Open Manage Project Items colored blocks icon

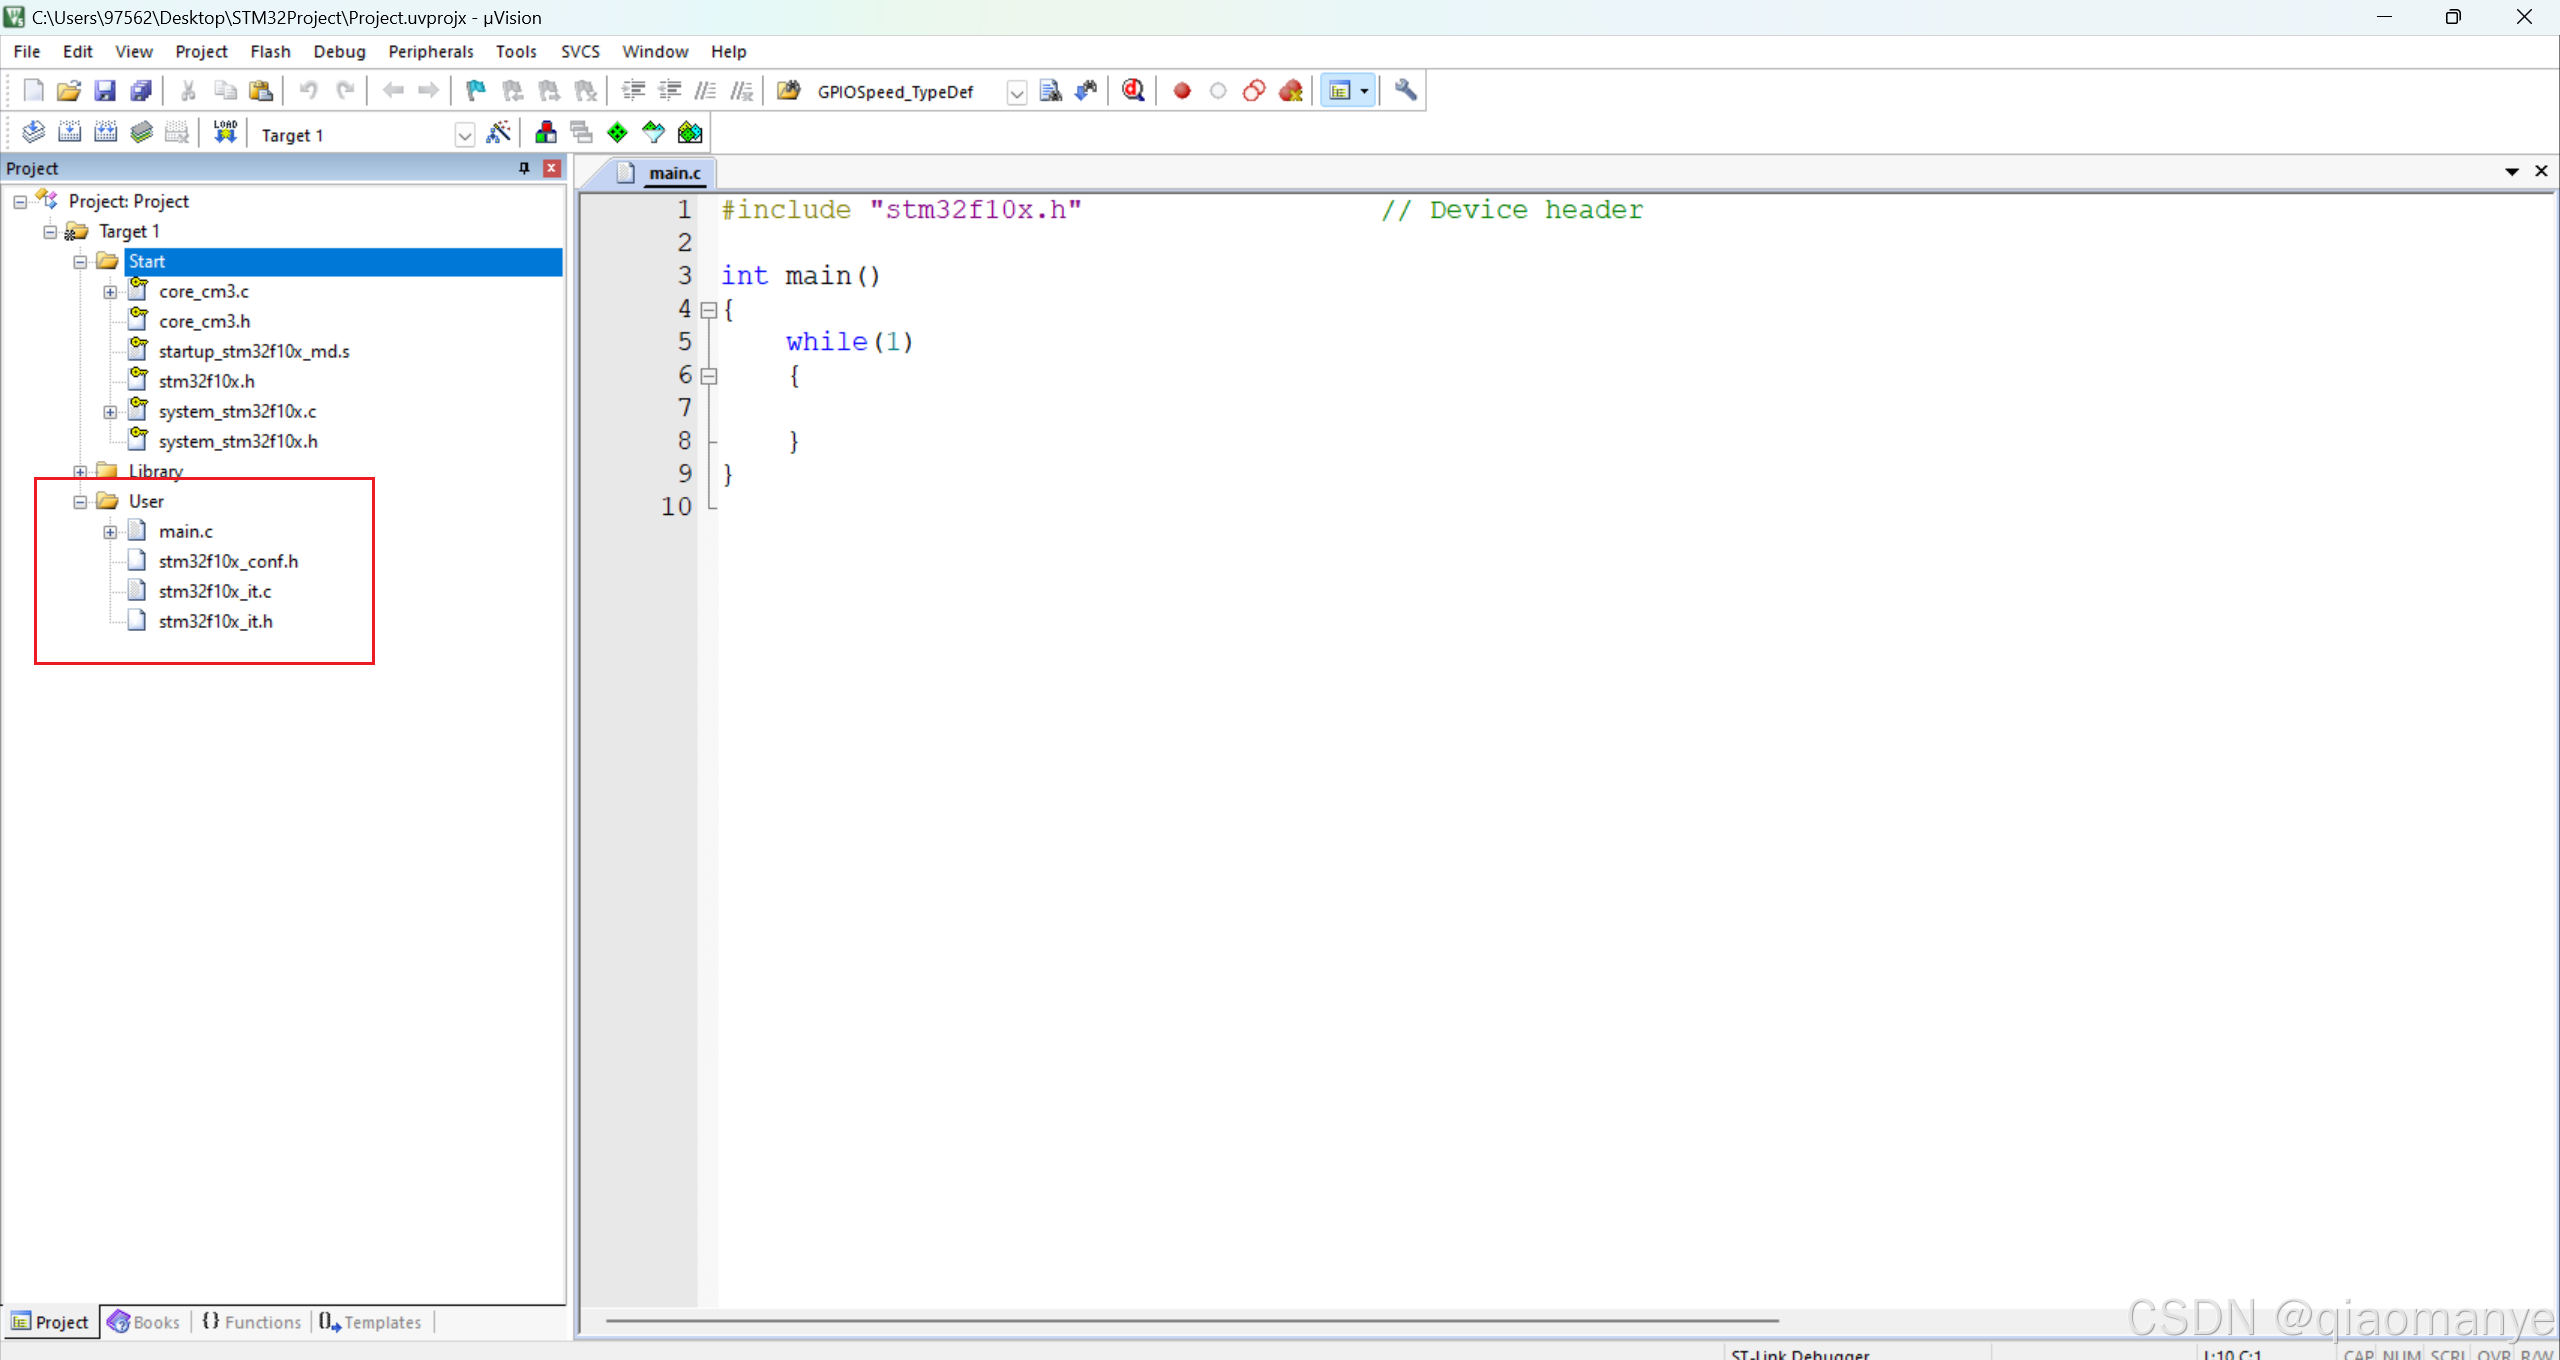click(x=546, y=133)
